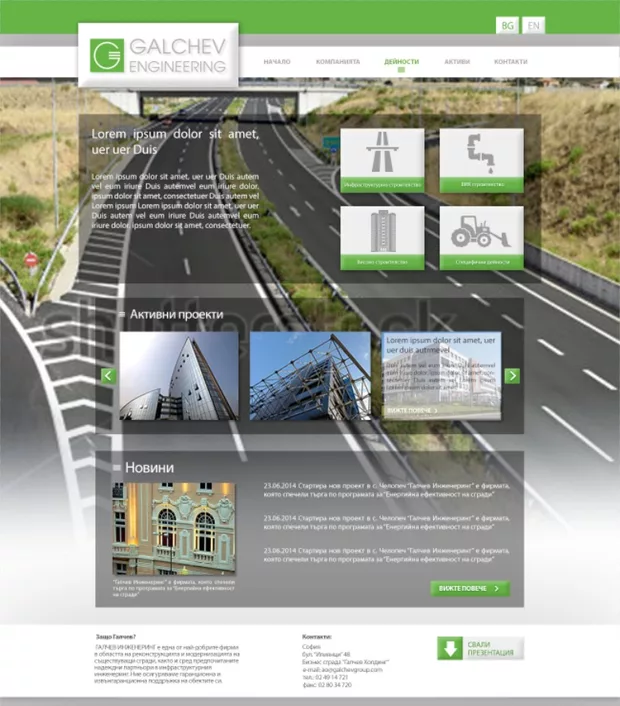Click the 'Lorem ipsum dolor sit amet, uer uer Duis' headline
Viewport: 620px width, 706px height.
point(175,142)
